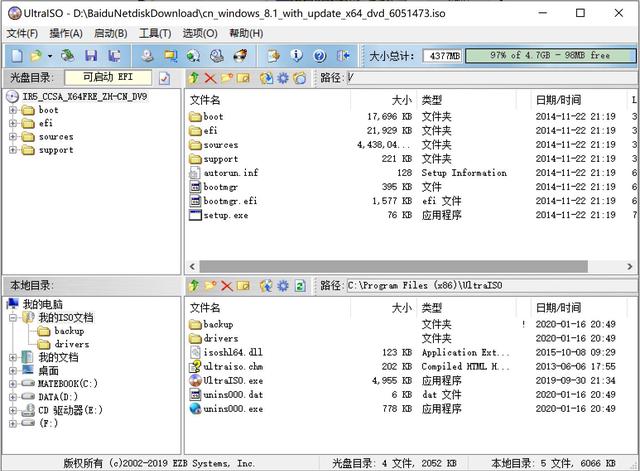Viewport: 640px width, 471px height.
Task: Click the burn CD/DVD image icon
Action: click(240, 56)
